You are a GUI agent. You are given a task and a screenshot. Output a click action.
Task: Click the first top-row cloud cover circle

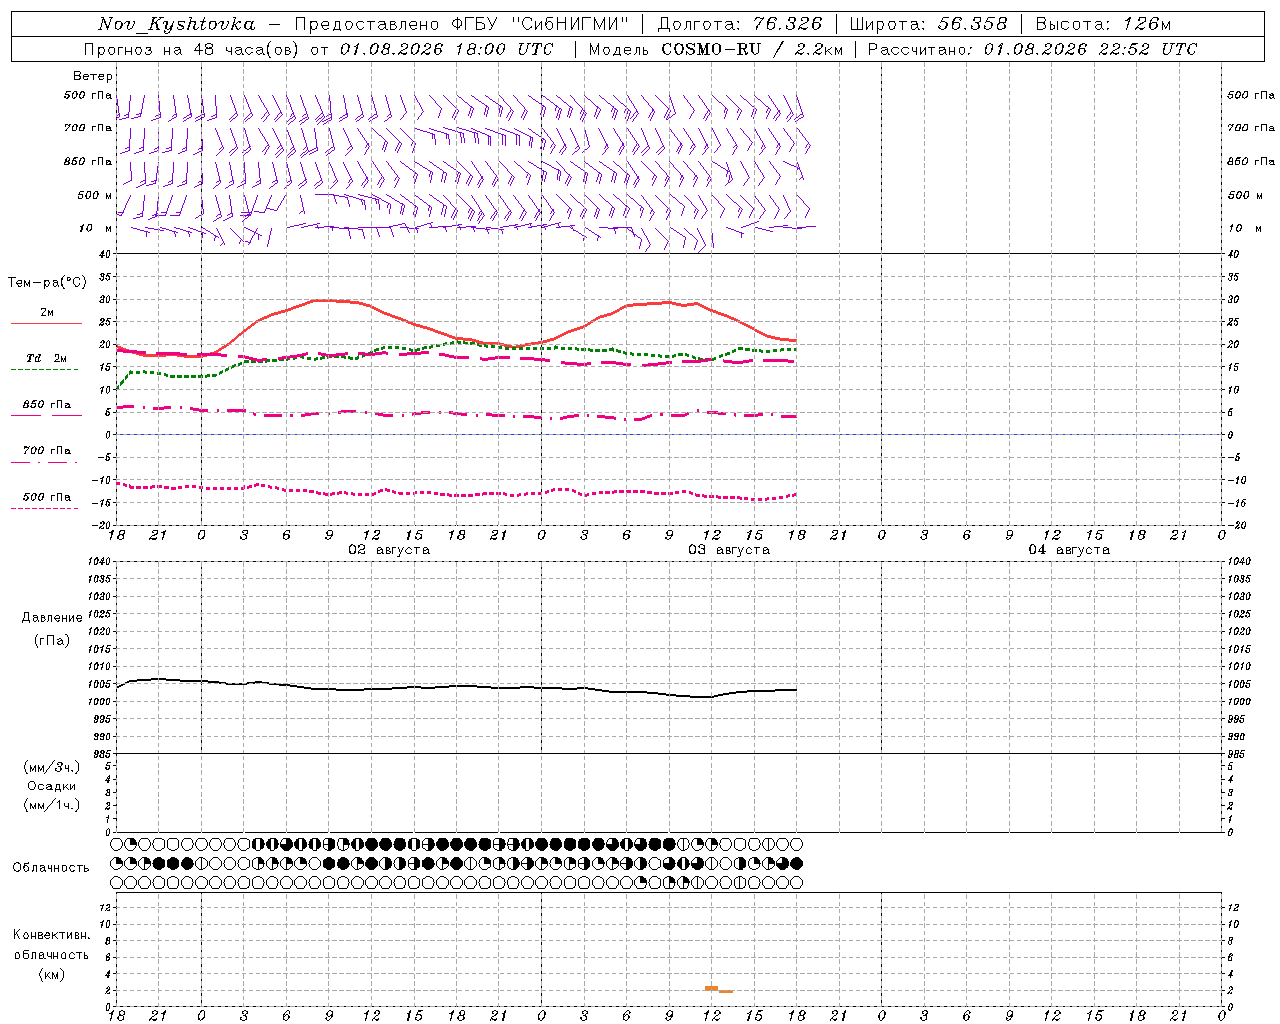tap(117, 844)
